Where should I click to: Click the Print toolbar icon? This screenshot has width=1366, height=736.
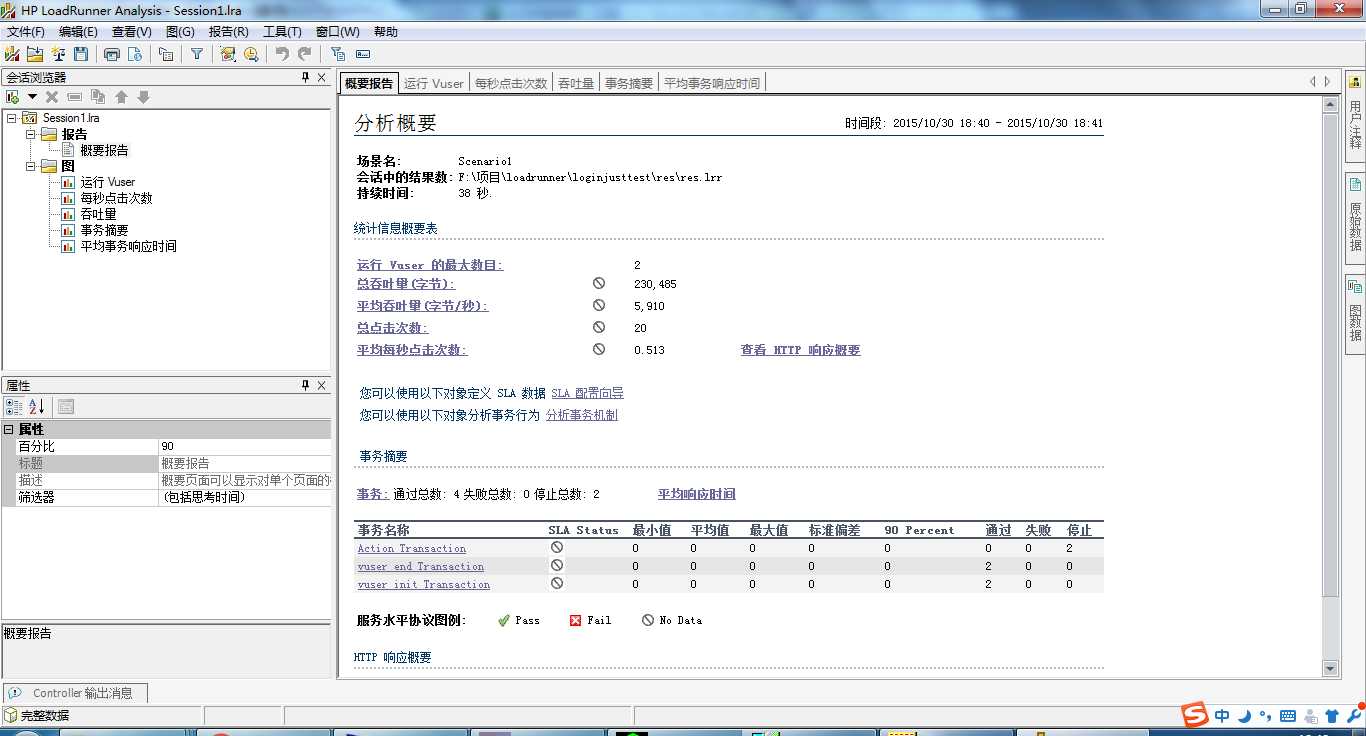[x=112, y=54]
